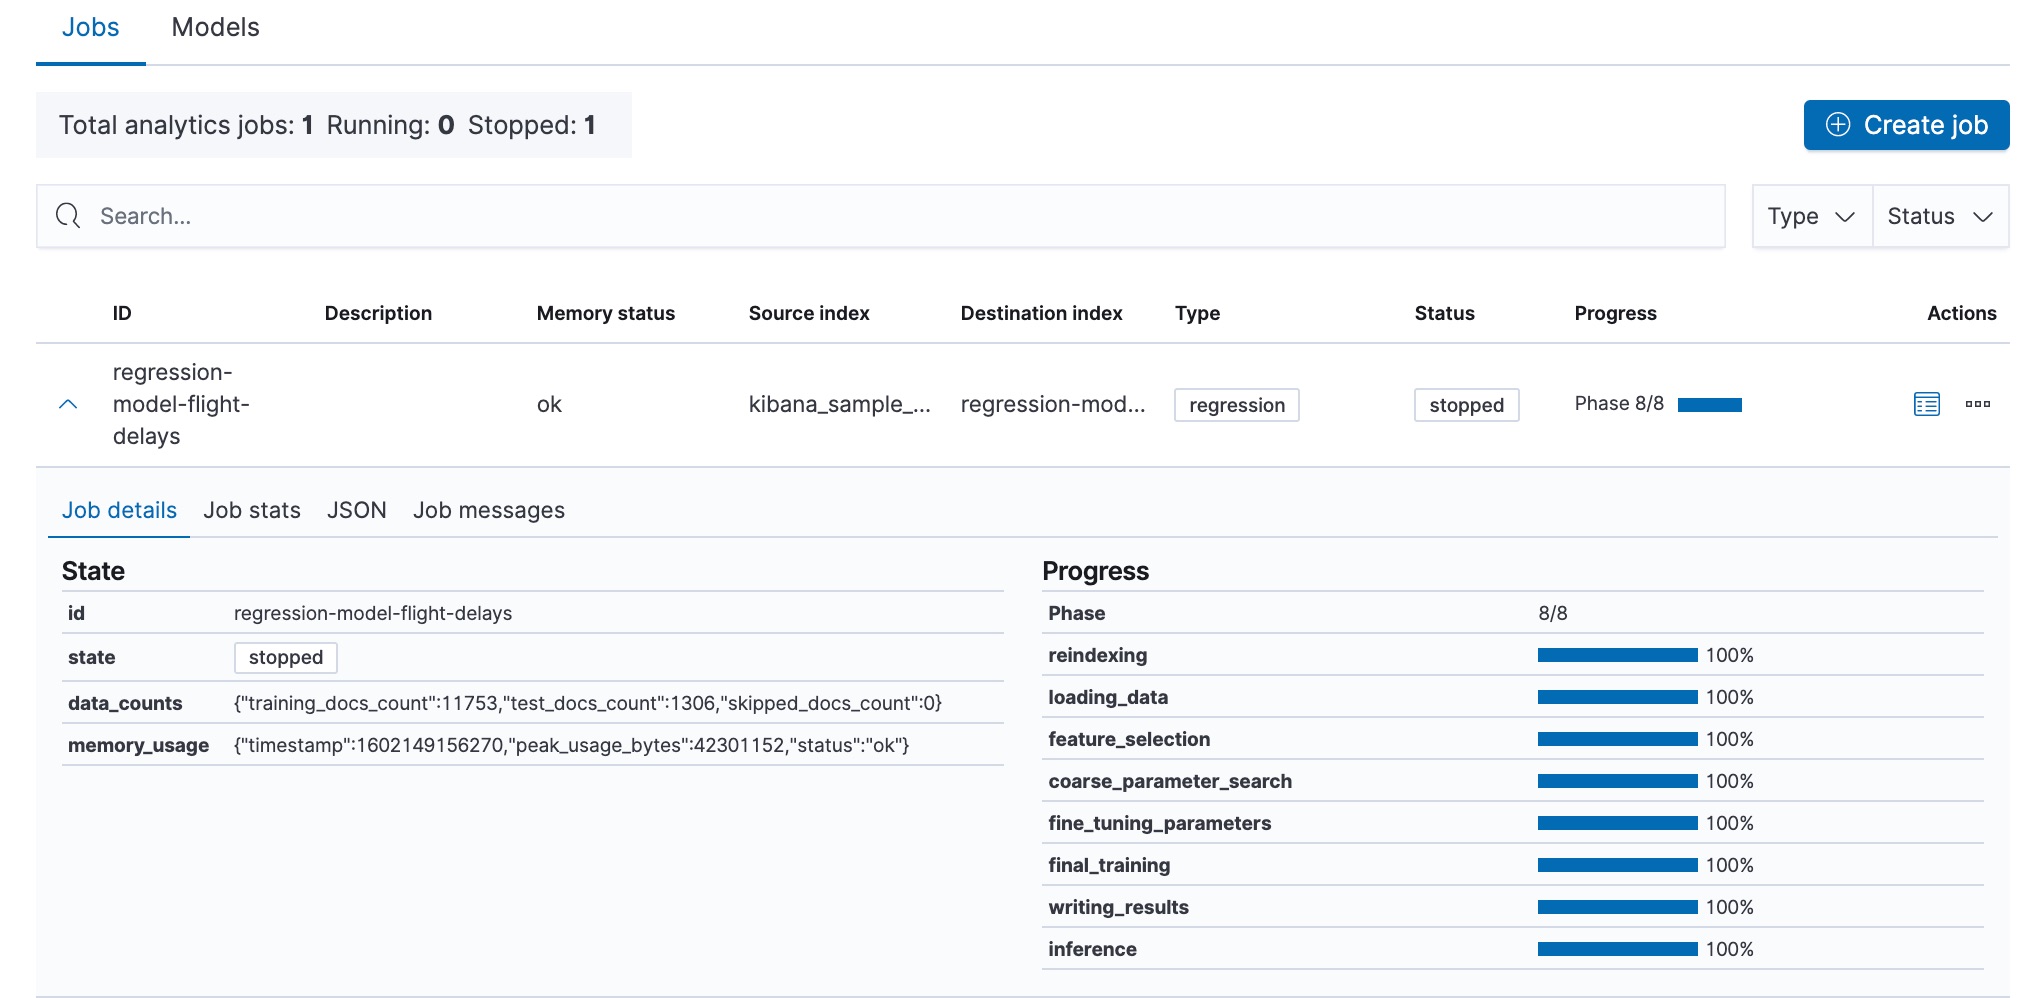
Task: Open the Status filter dropdown
Action: click(1939, 215)
